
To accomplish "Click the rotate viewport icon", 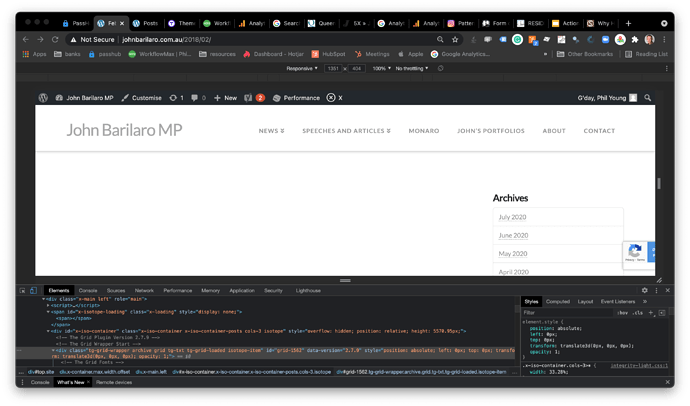I will pos(440,69).
